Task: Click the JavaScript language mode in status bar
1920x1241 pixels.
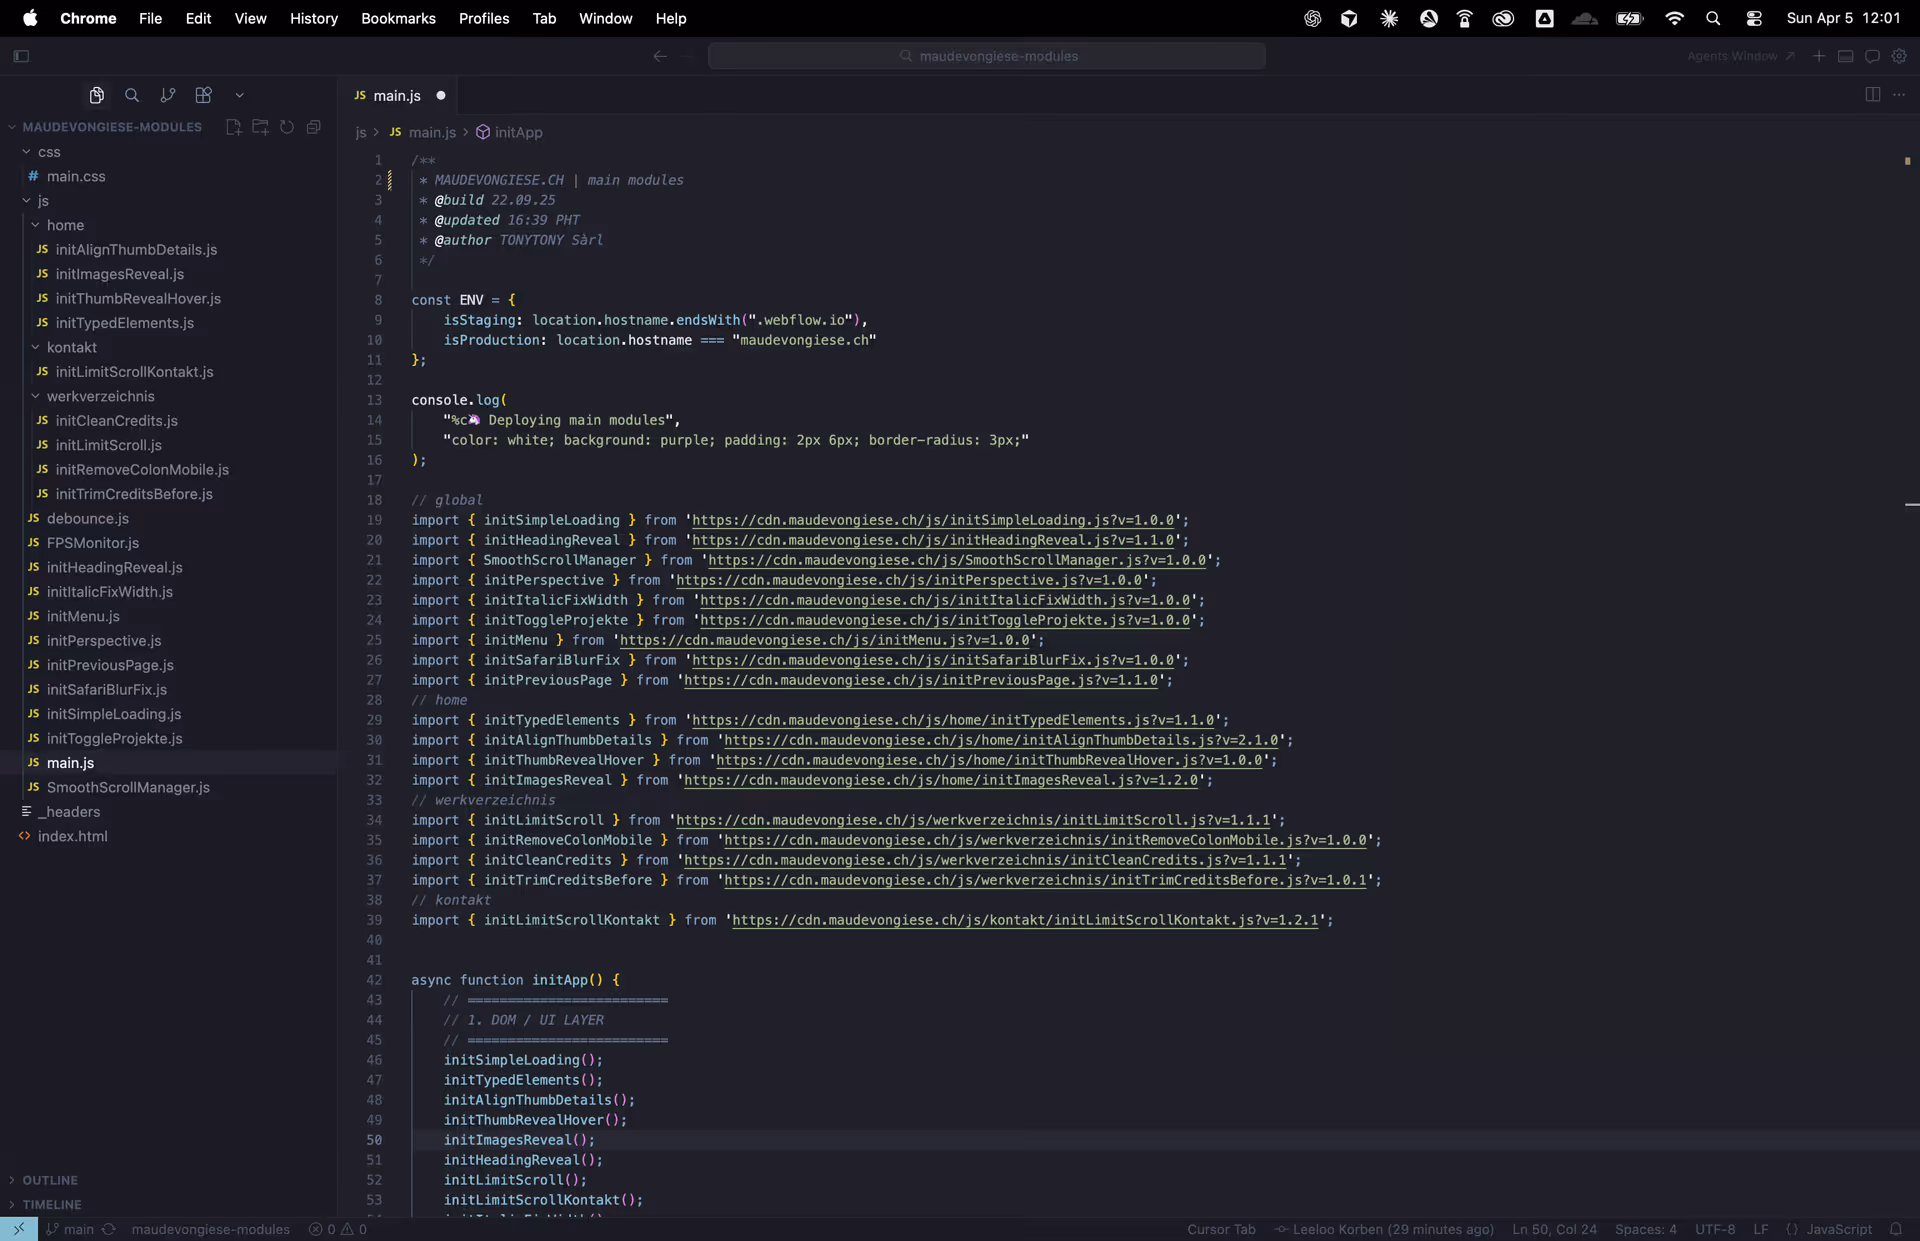Action: click(x=1838, y=1229)
